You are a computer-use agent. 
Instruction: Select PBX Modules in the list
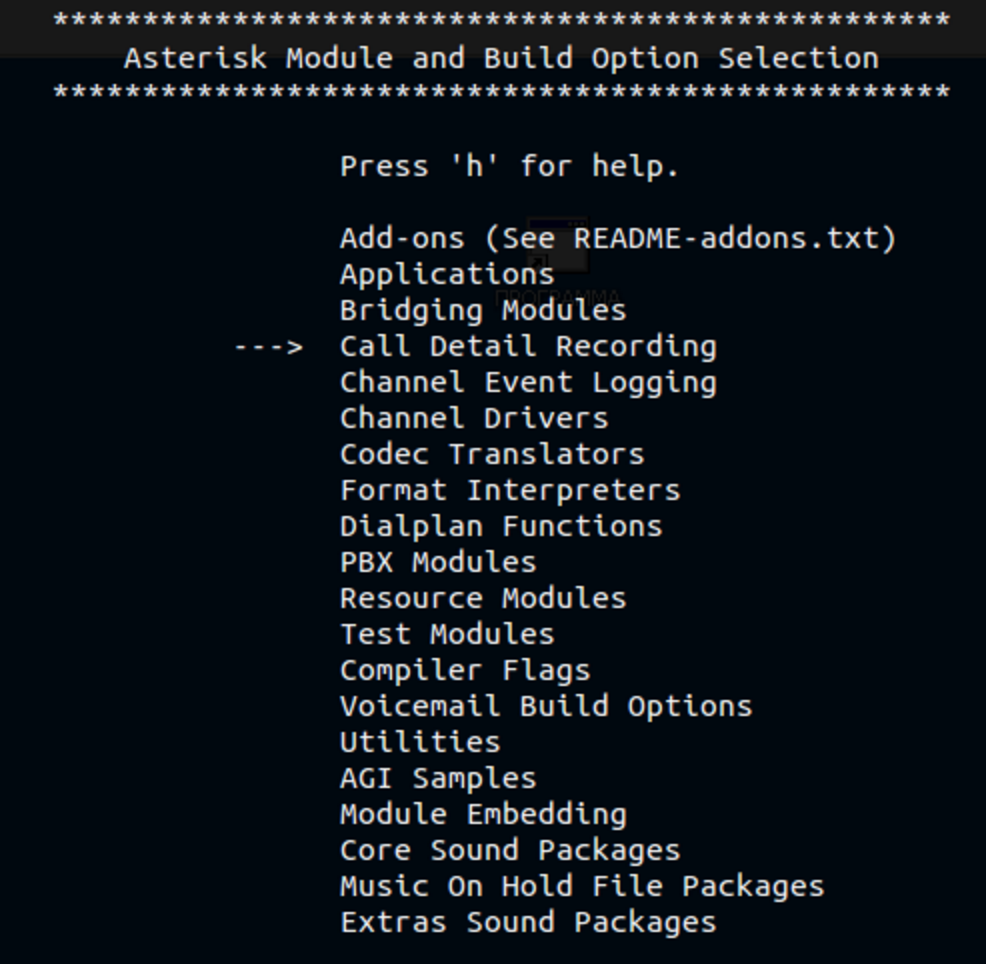[x=437, y=563]
